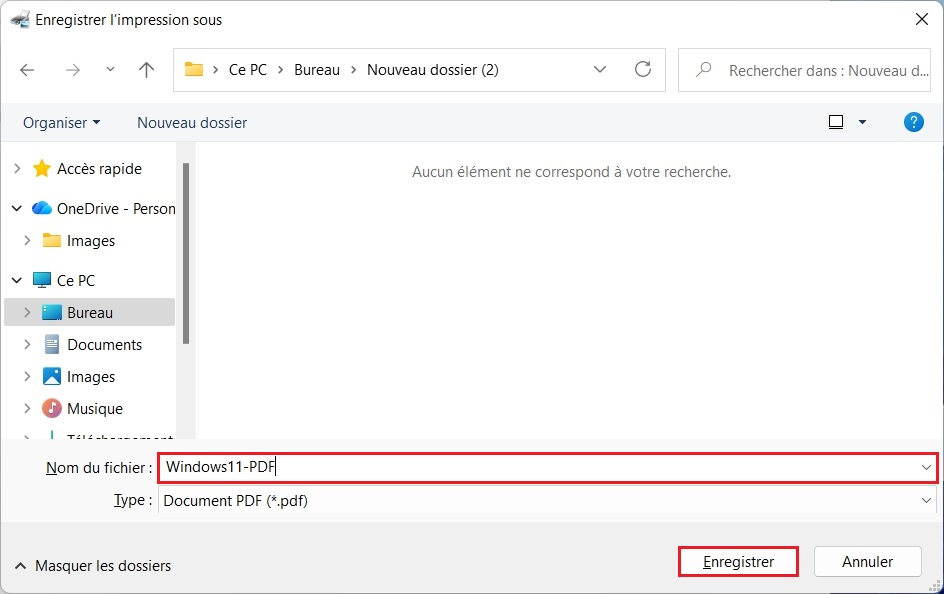Refresh the current folder view

click(x=645, y=70)
